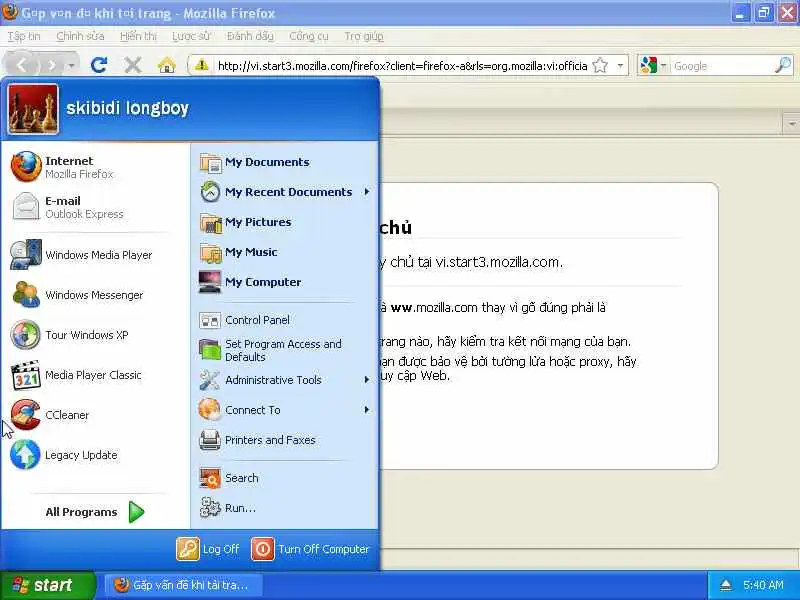Click Turn Off Computer button

coord(310,549)
